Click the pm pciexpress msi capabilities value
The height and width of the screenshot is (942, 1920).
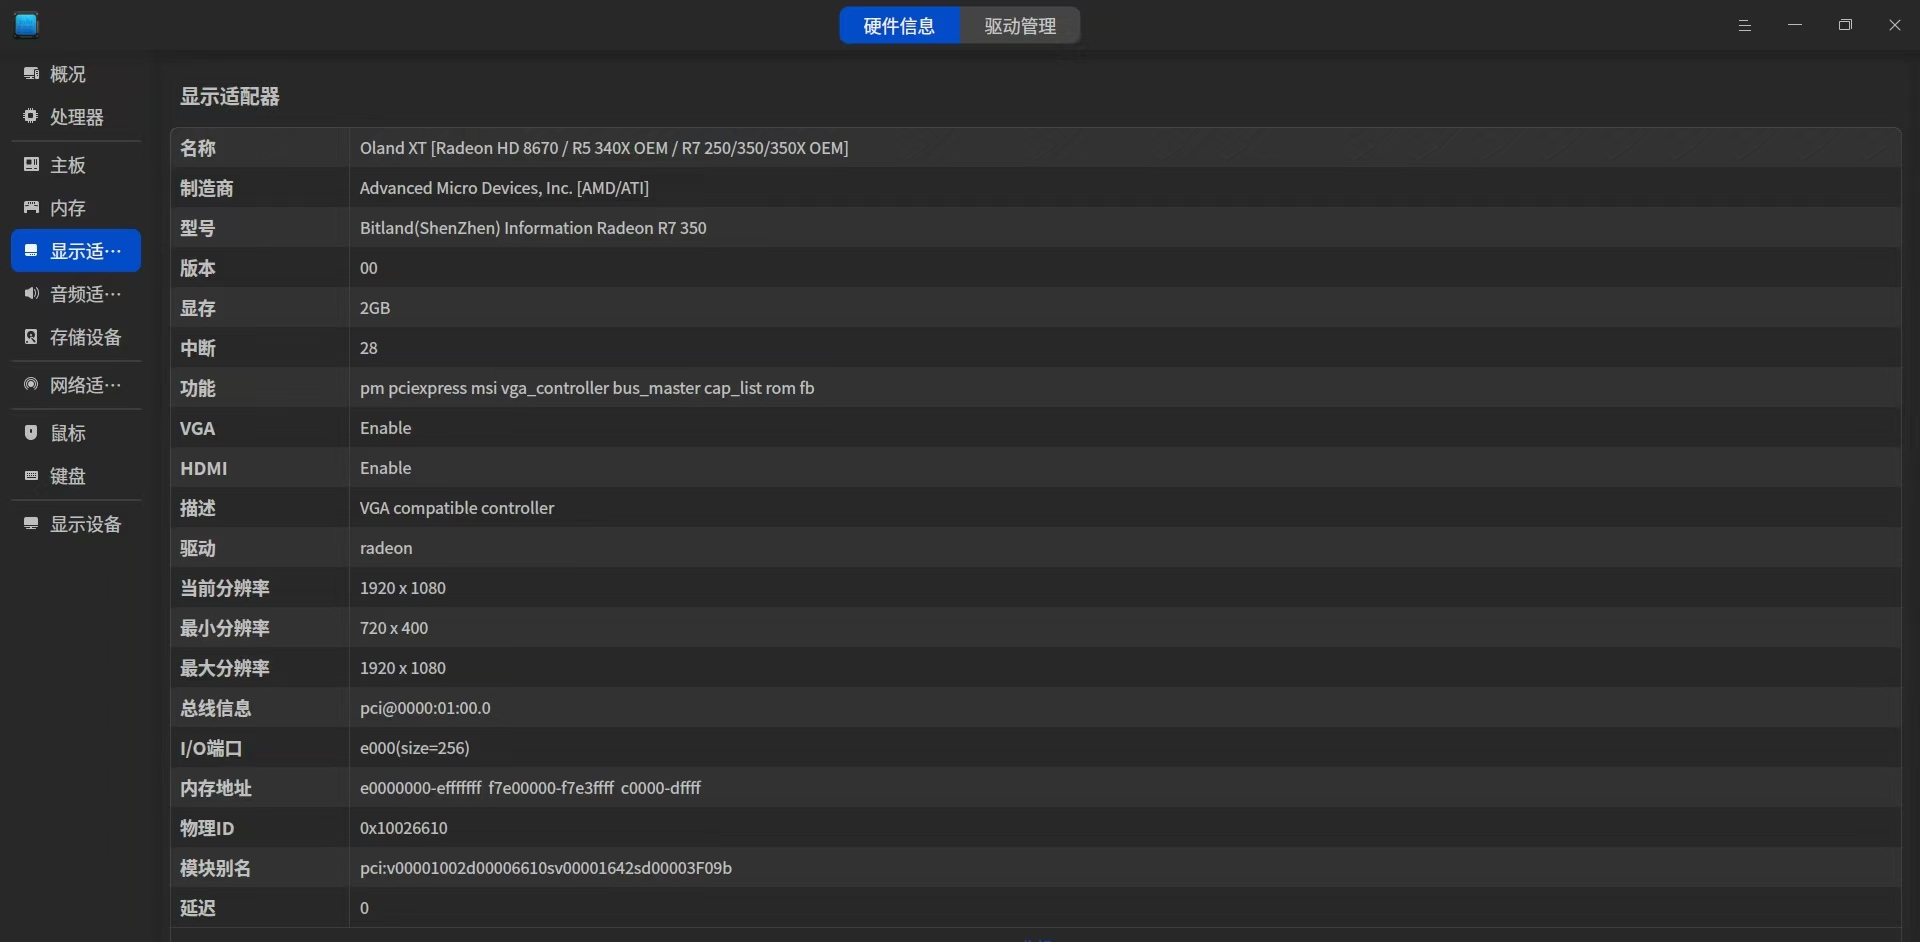587,388
